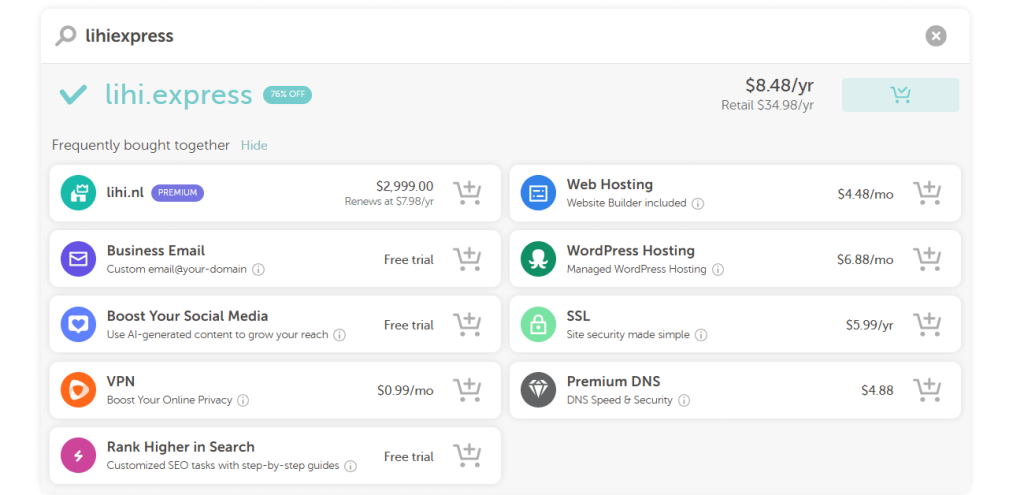Image resolution: width=1024 pixels, height=495 pixels.
Task: Show info for SSL site security
Action: click(701, 335)
